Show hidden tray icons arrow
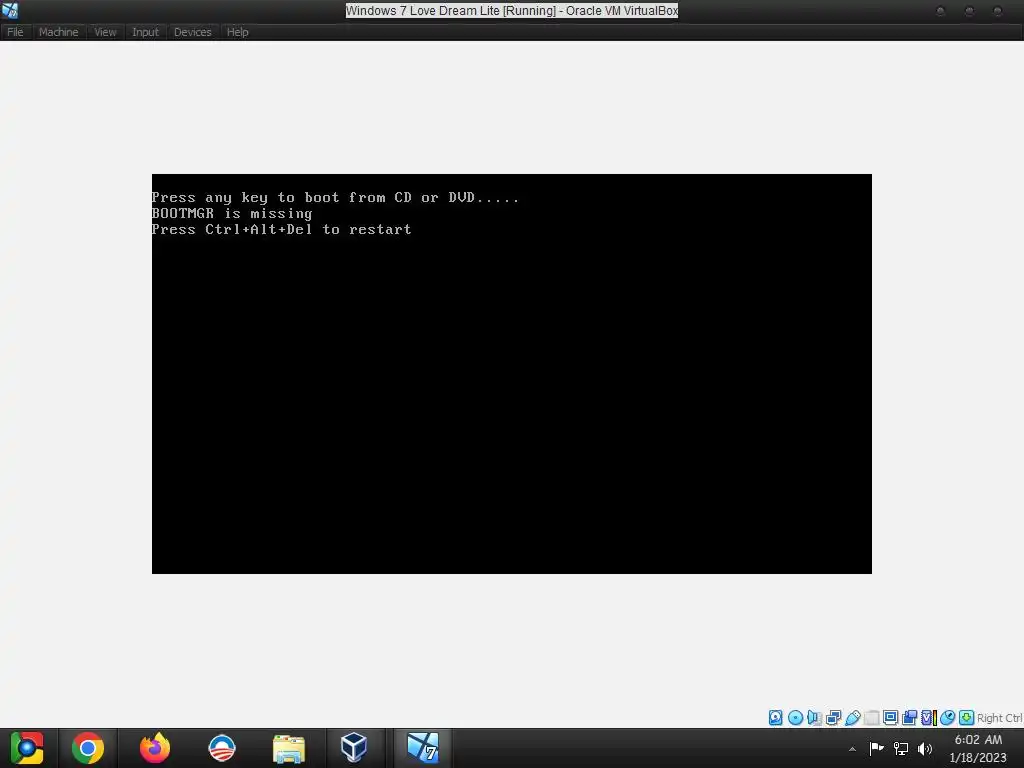 click(x=852, y=749)
